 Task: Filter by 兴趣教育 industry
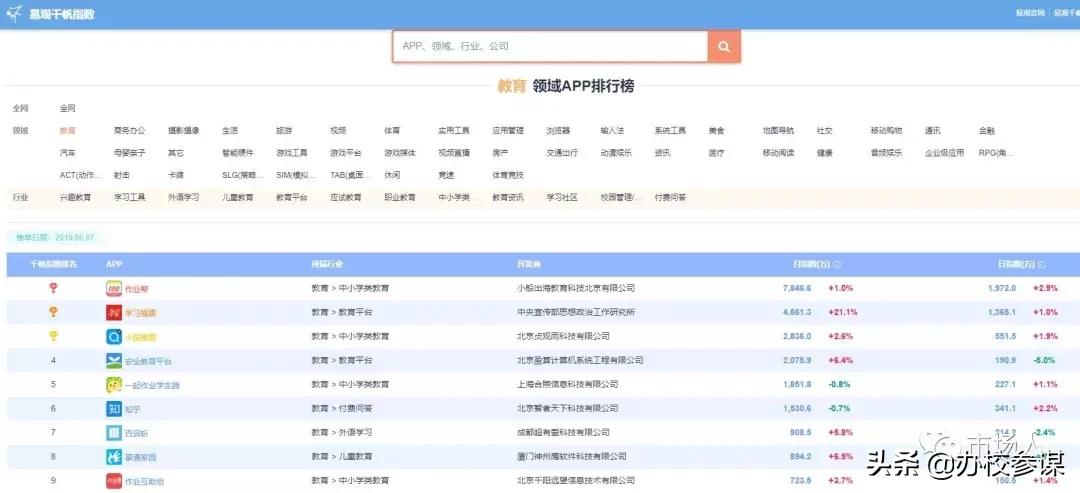coord(75,197)
